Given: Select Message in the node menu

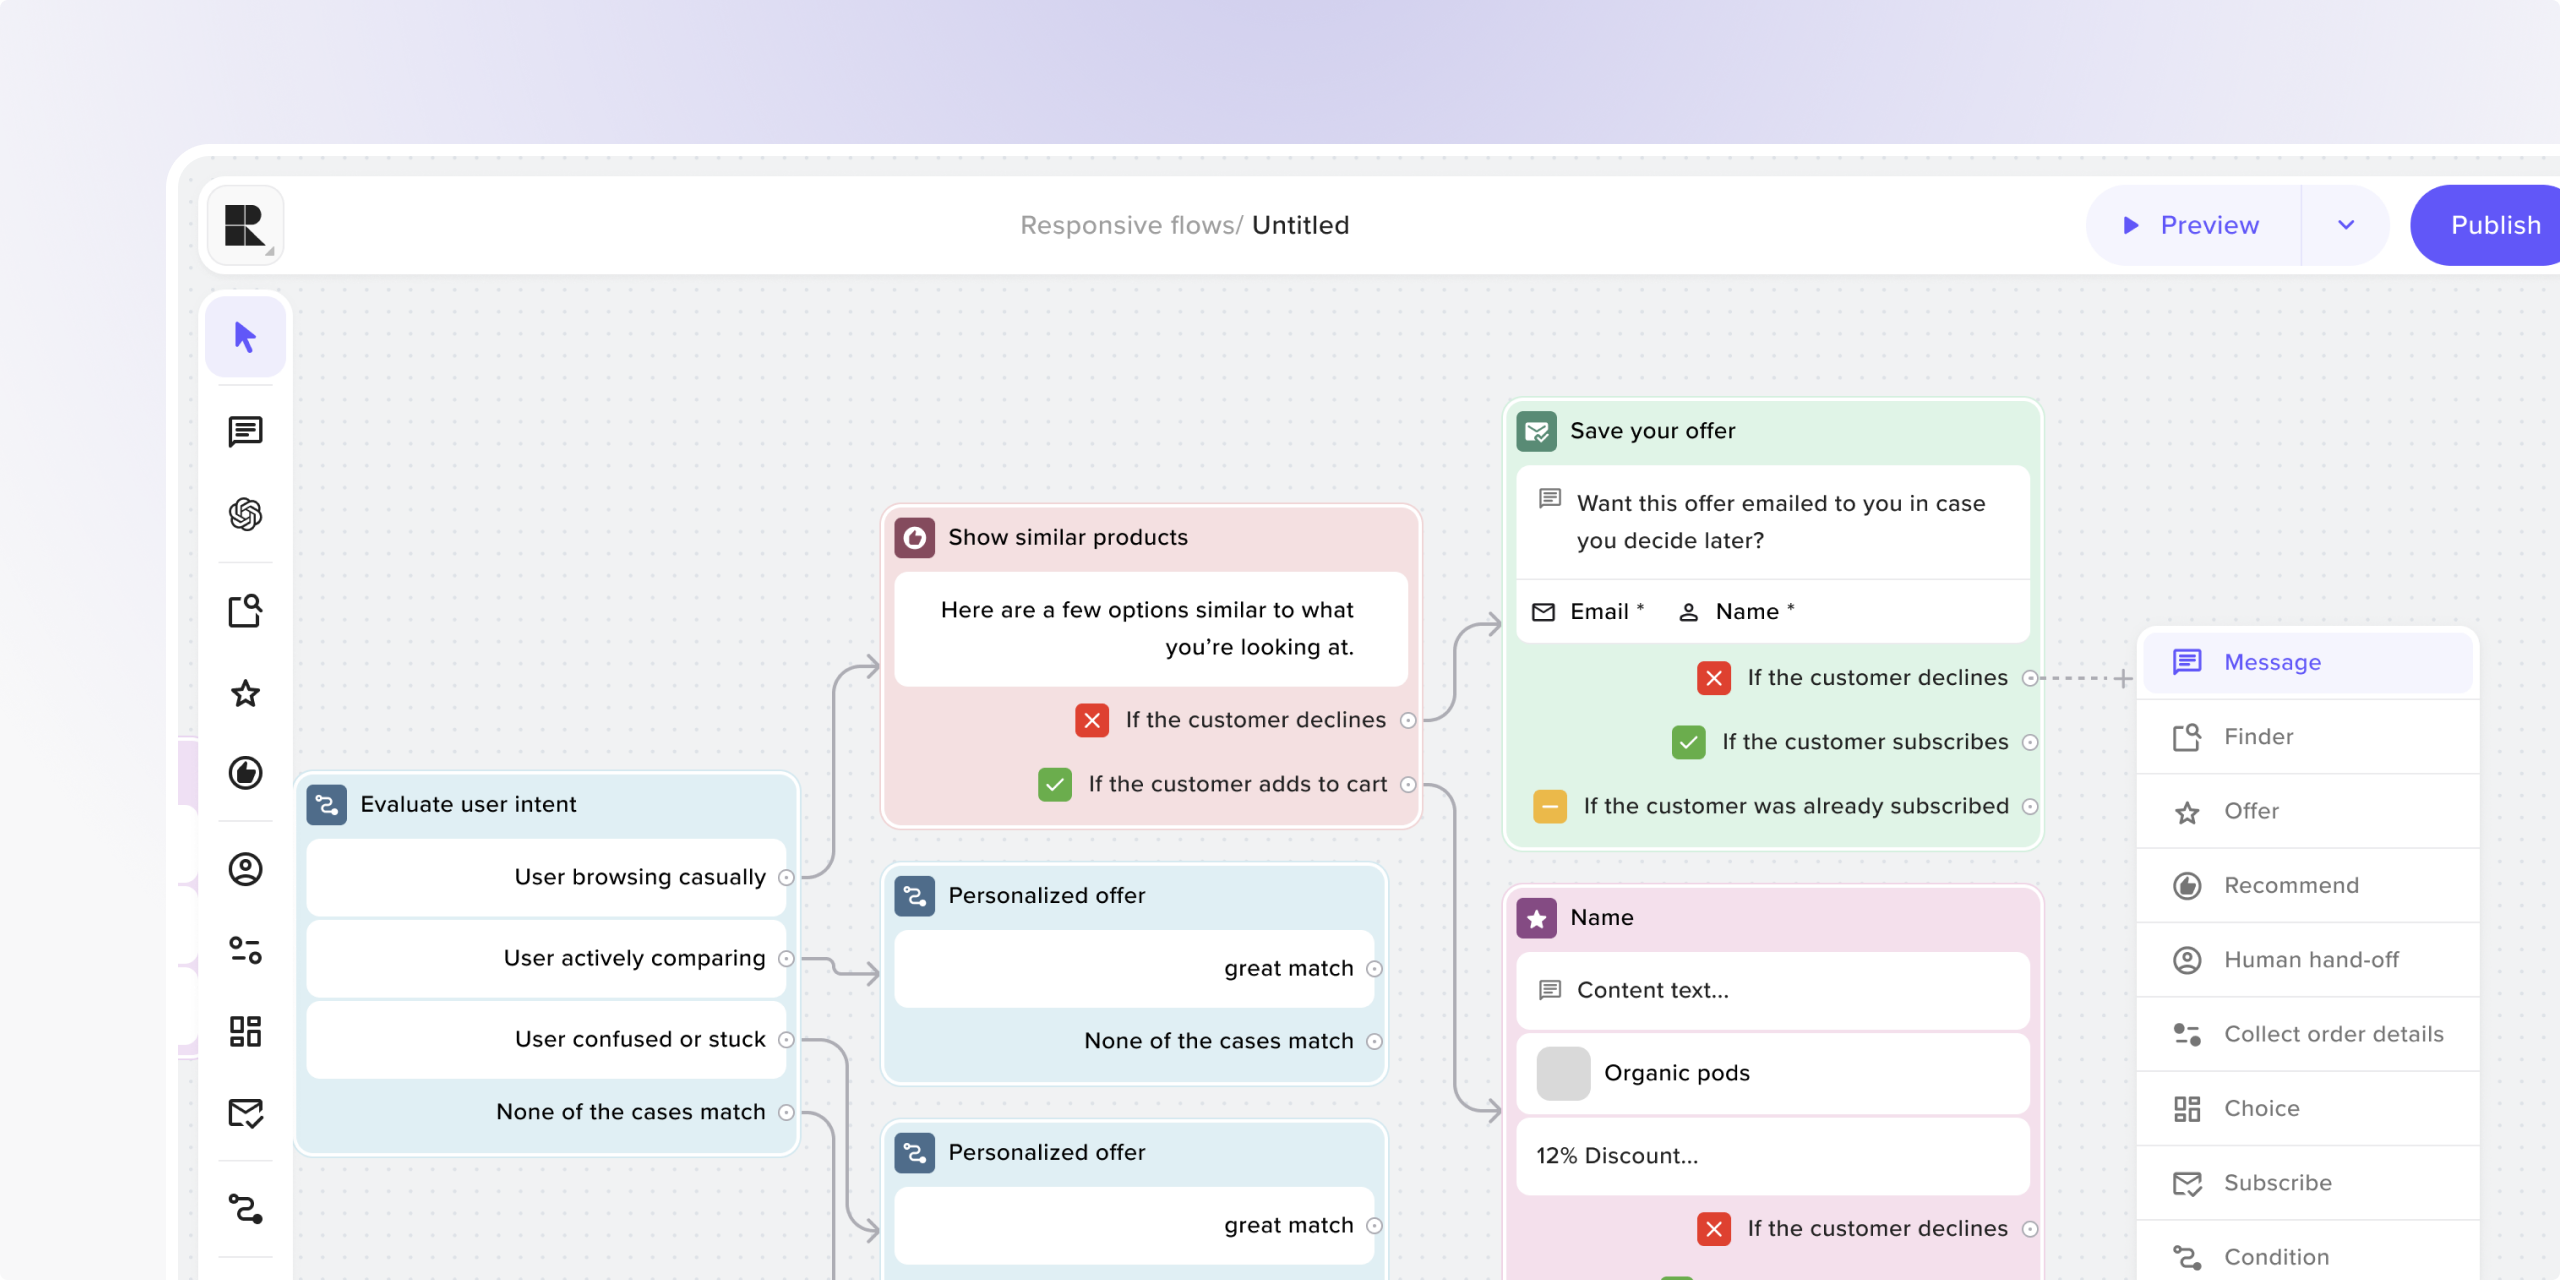Looking at the screenshot, I should coord(2308,662).
